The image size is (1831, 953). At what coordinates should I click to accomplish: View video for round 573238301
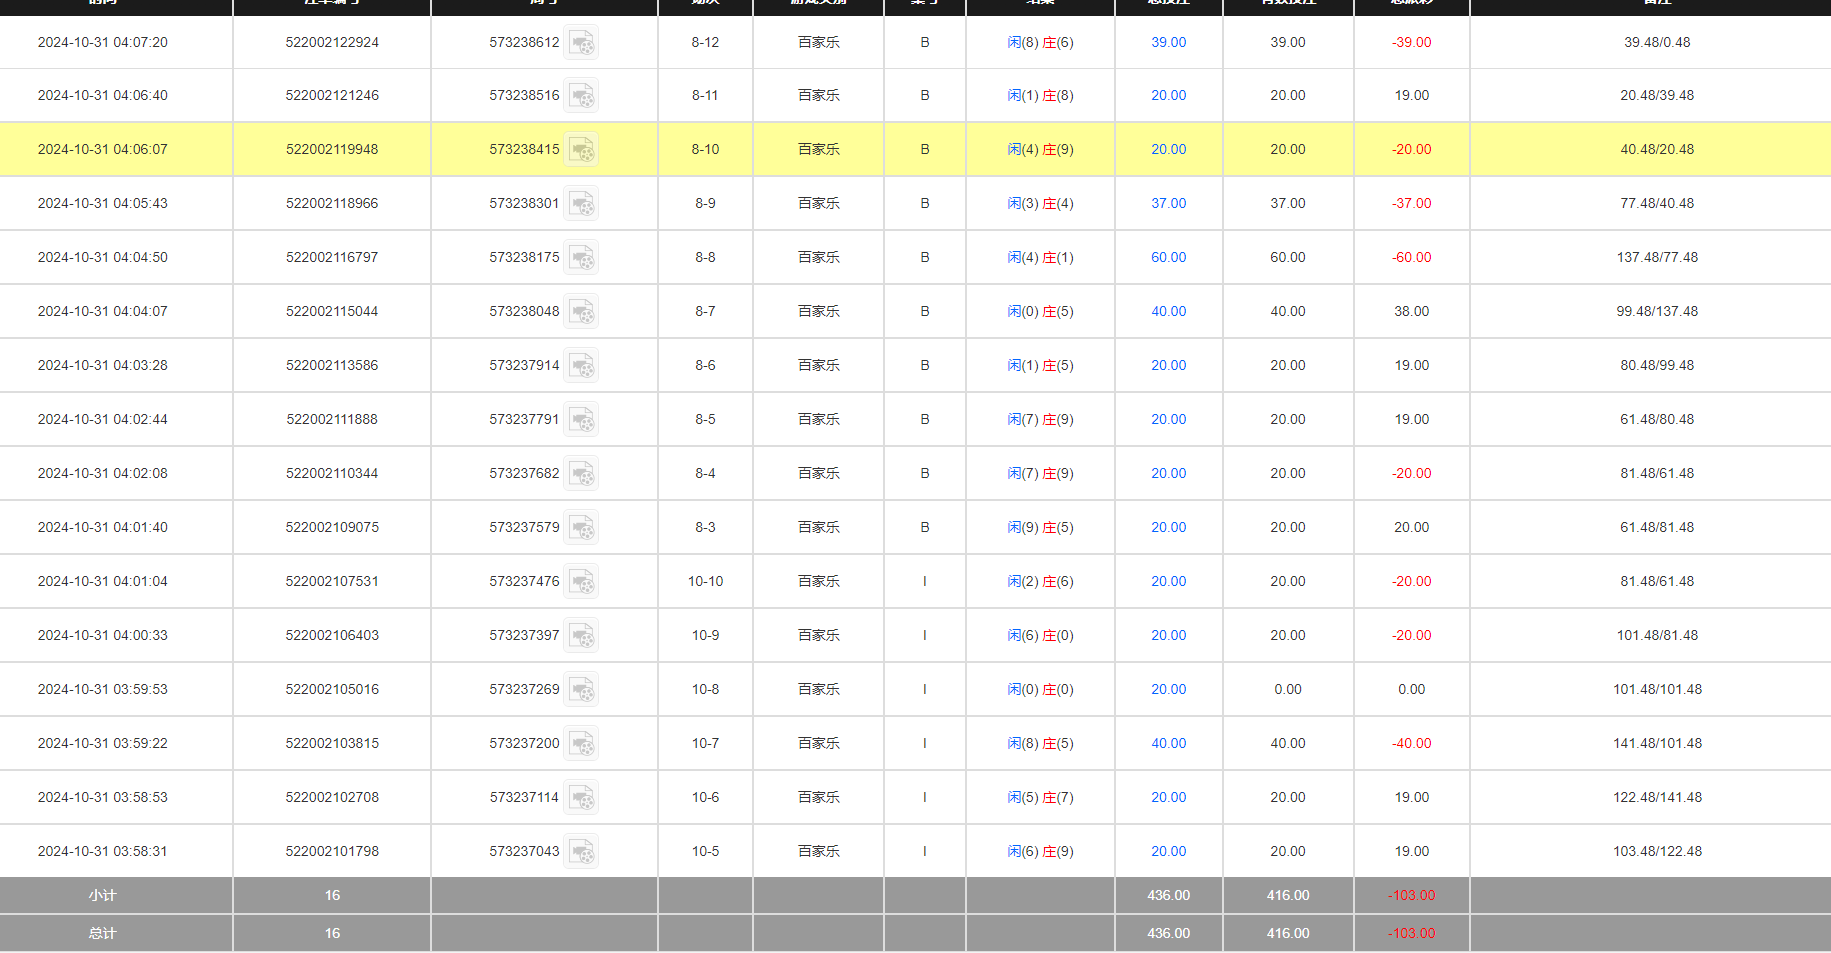click(582, 203)
